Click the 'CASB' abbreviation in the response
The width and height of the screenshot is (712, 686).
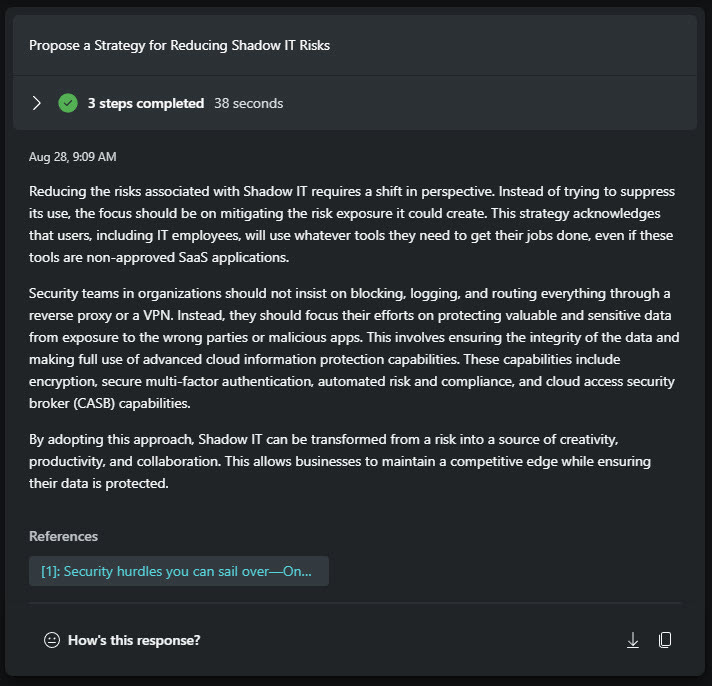click(x=94, y=403)
